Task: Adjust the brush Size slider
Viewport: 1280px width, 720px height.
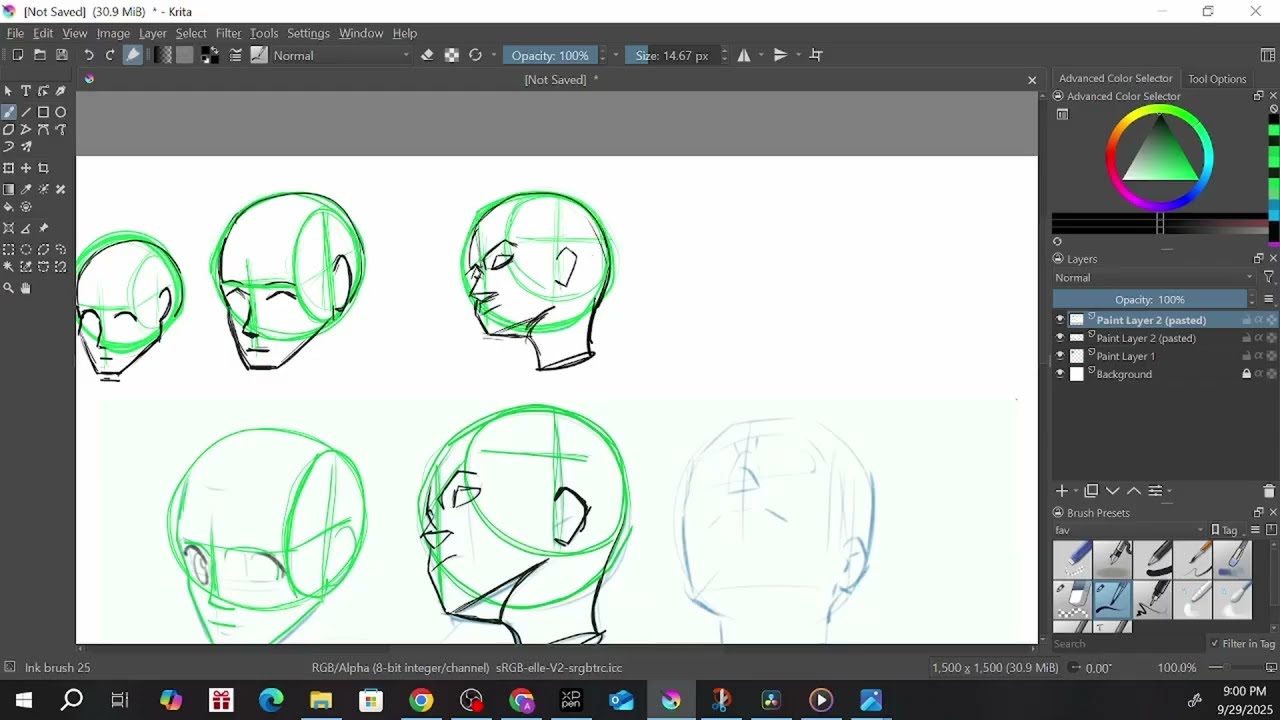Action: [673, 55]
